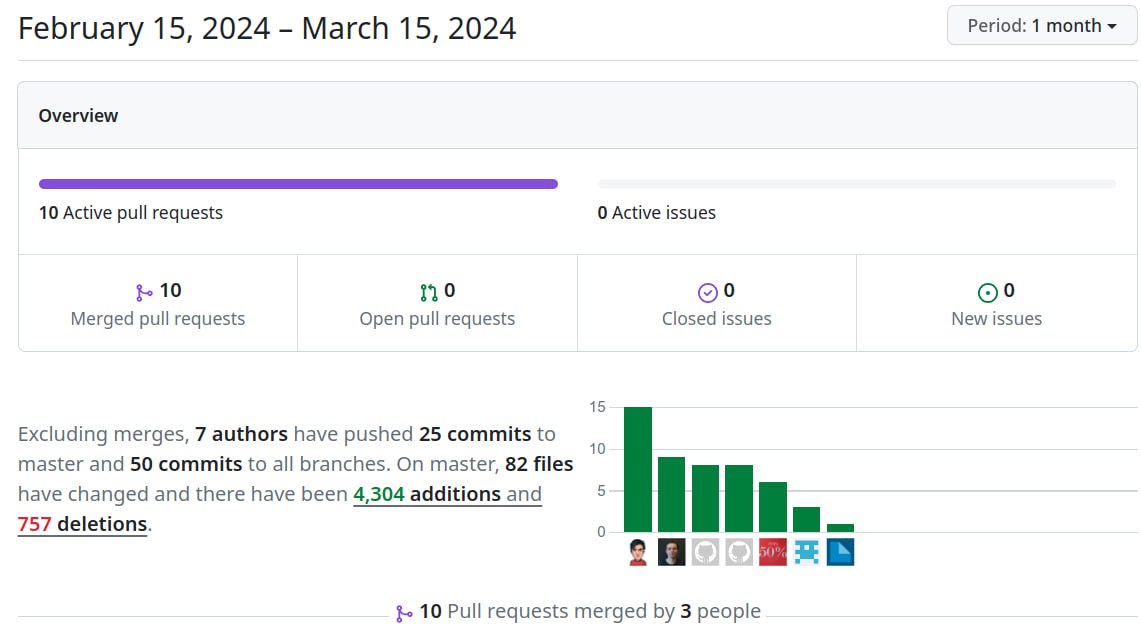
Task: Open the 0 Open pull requests tab
Action: click(437, 304)
